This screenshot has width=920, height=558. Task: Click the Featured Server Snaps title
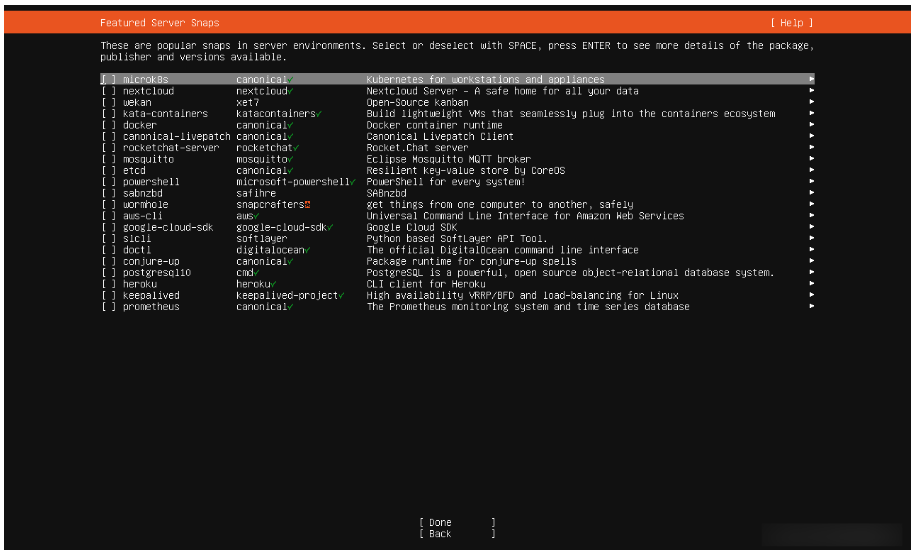pyautogui.click(x=160, y=23)
